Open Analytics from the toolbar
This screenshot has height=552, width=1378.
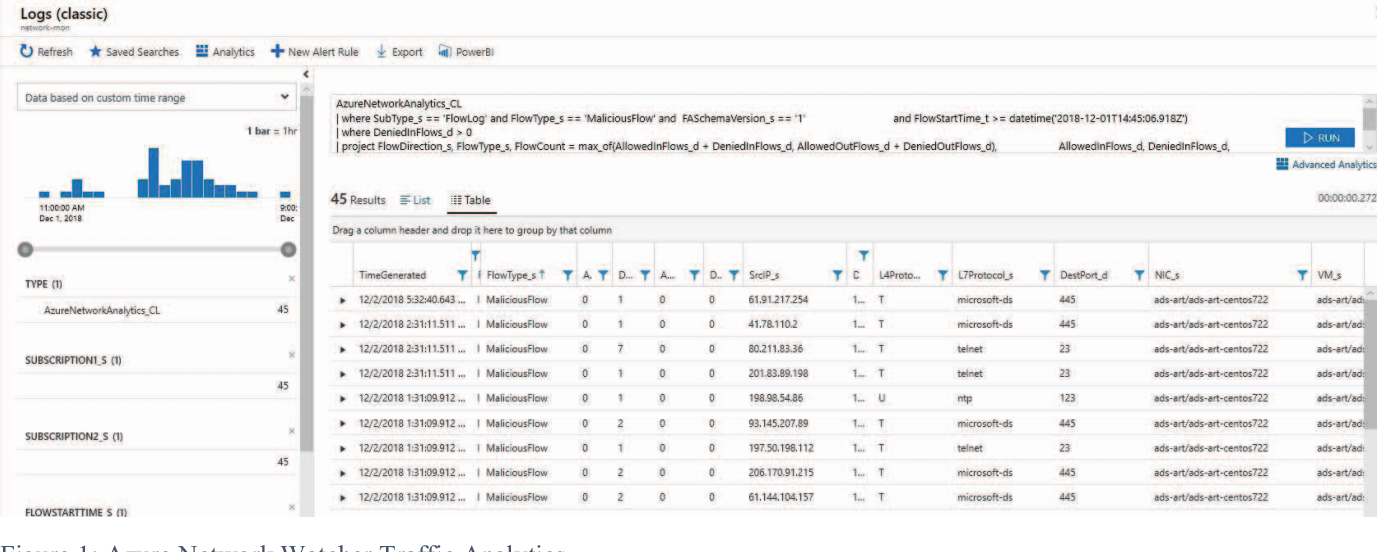[x=226, y=52]
